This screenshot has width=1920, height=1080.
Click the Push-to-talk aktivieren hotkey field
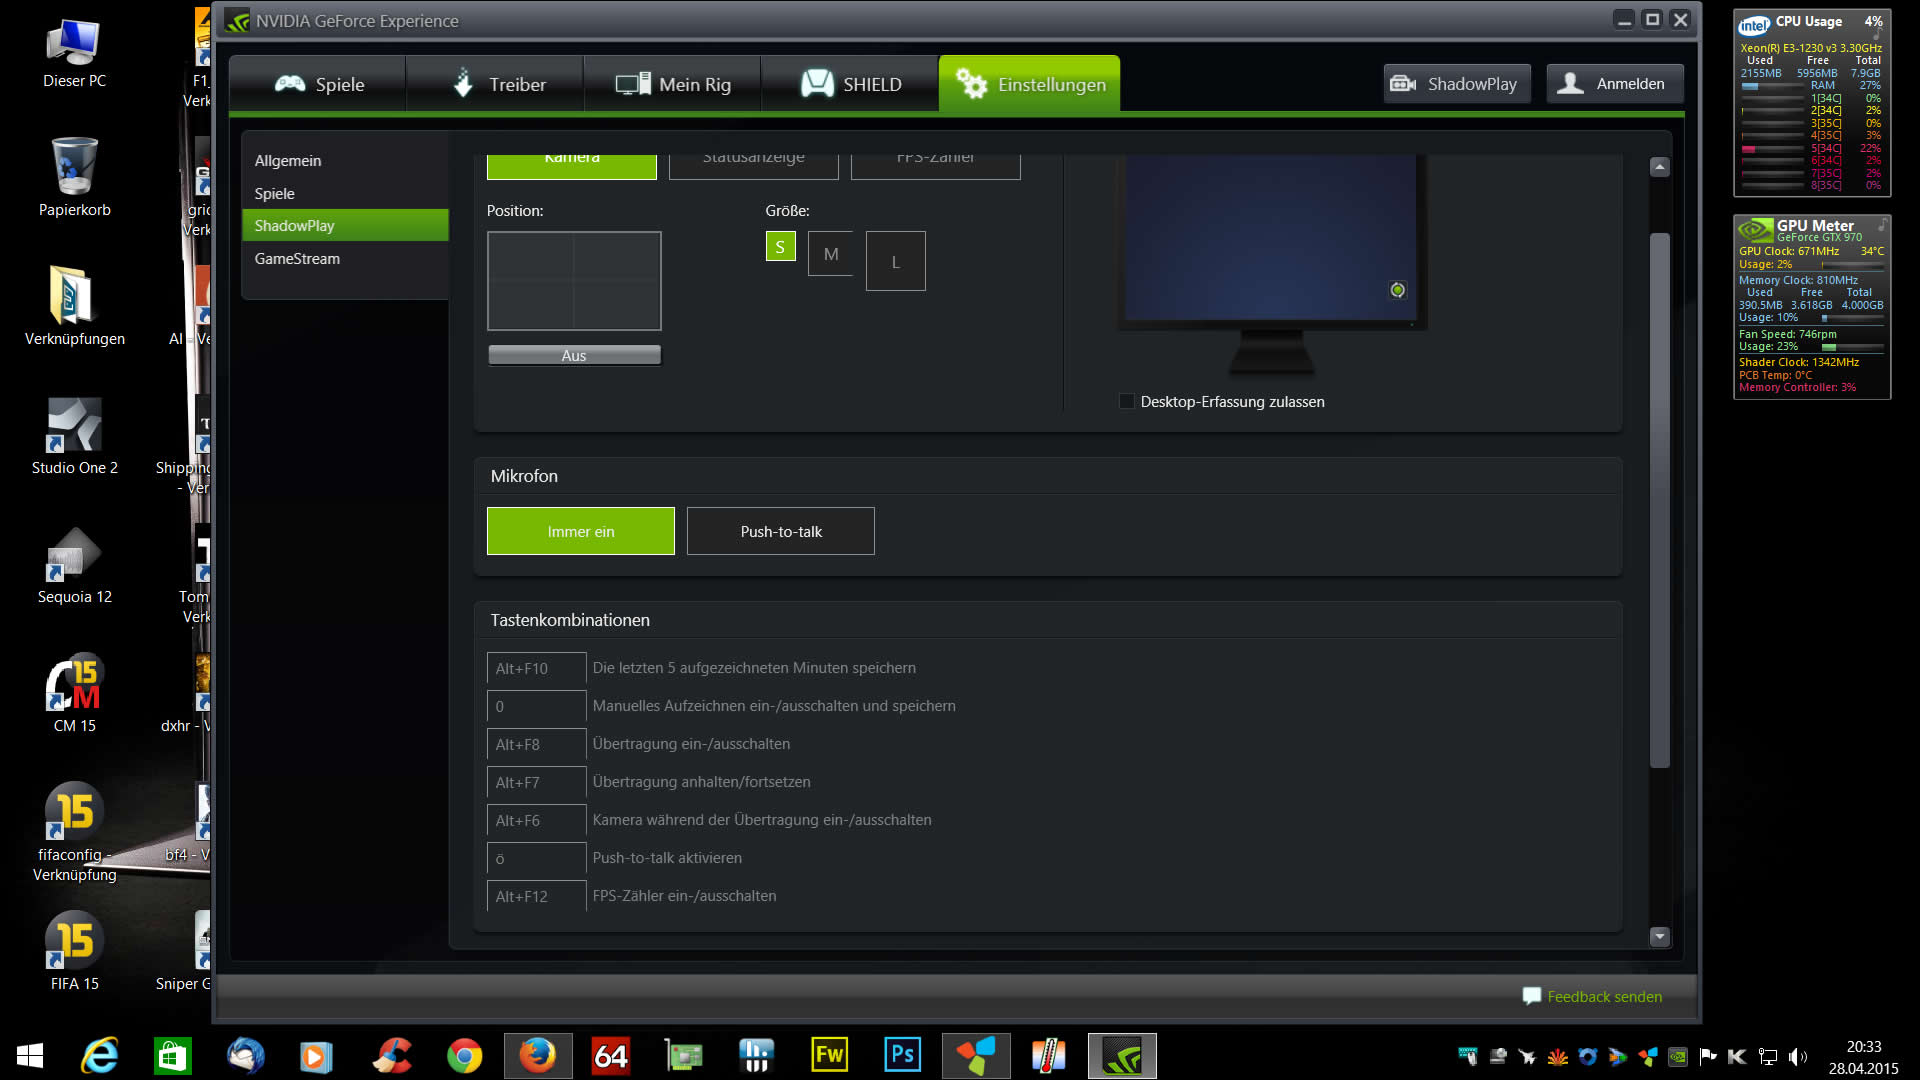[x=537, y=858]
